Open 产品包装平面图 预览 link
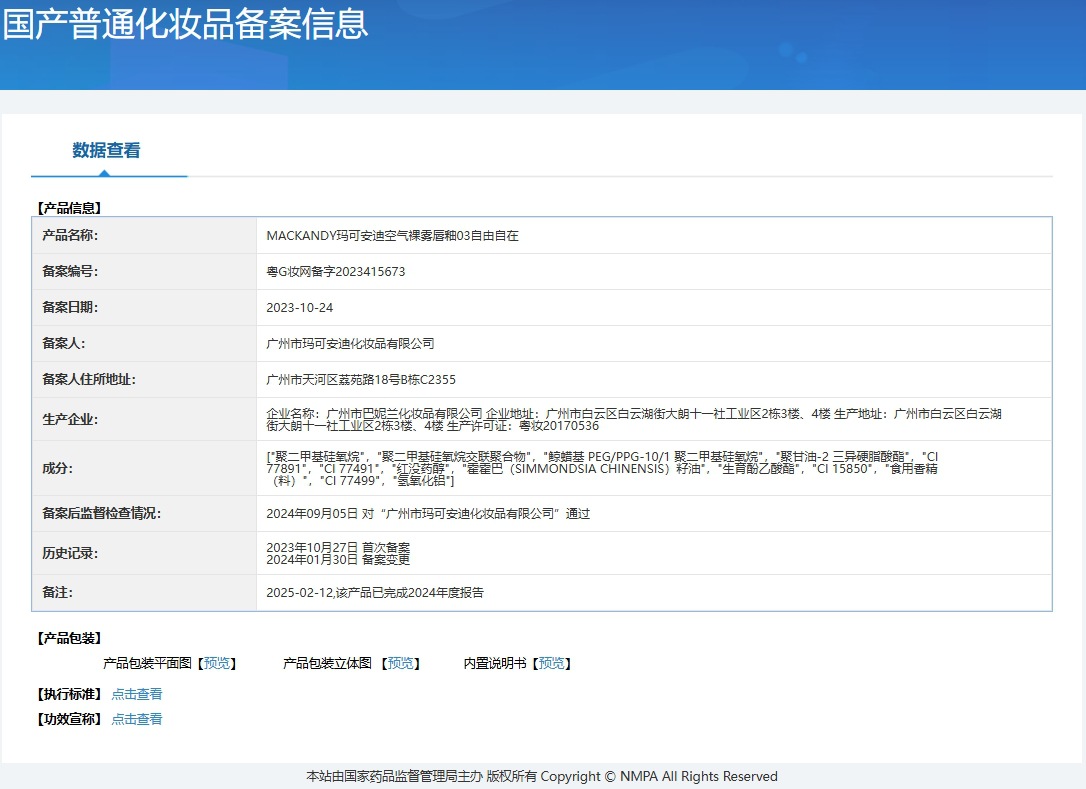The width and height of the screenshot is (1086, 789). (x=217, y=663)
